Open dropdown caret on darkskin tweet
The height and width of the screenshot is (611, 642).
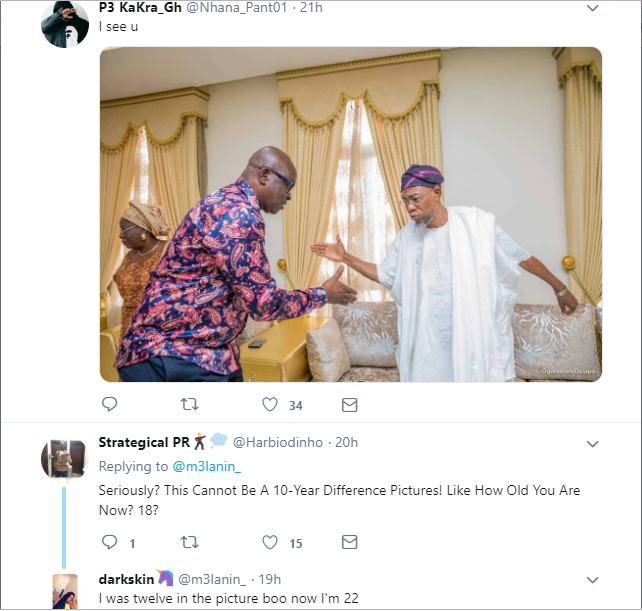point(592,579)
